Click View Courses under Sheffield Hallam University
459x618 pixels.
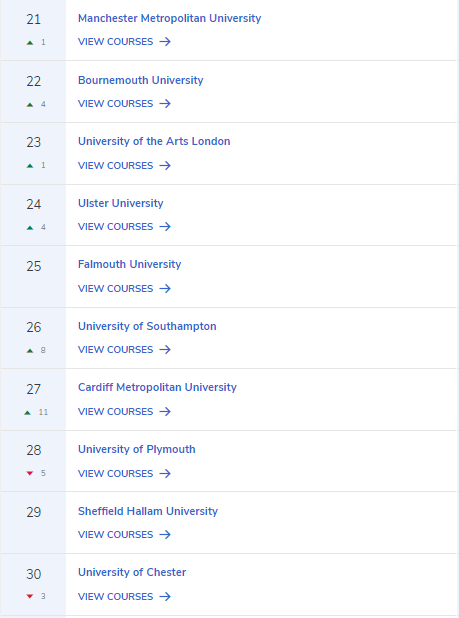125,534
